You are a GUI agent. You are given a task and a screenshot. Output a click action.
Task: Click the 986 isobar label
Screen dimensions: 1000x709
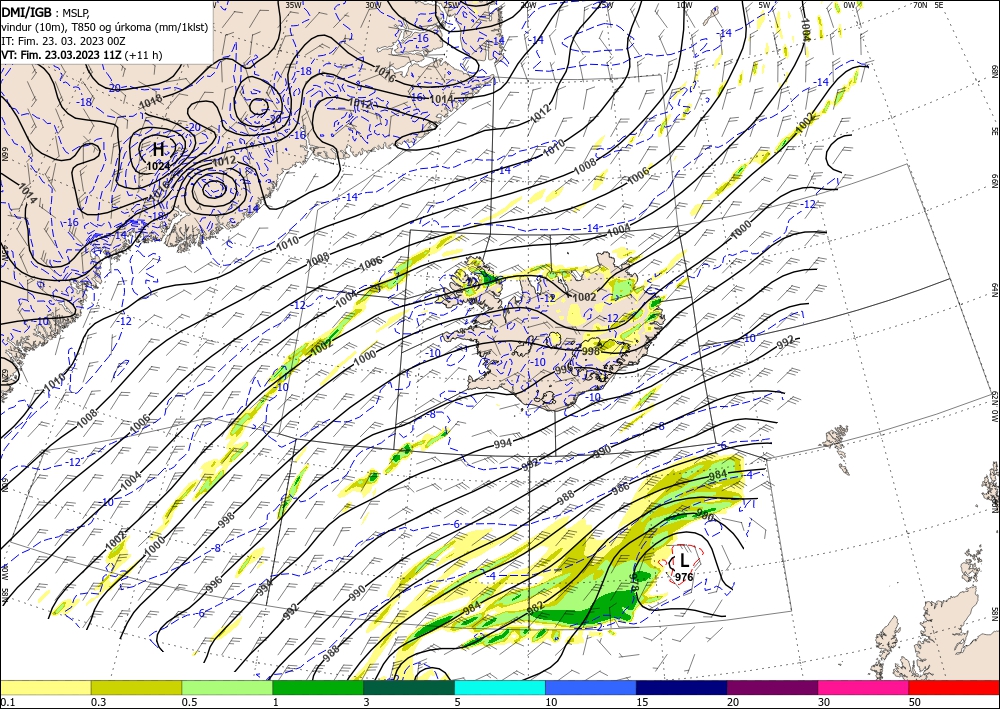pyautogui.click(x=621, y=488)
